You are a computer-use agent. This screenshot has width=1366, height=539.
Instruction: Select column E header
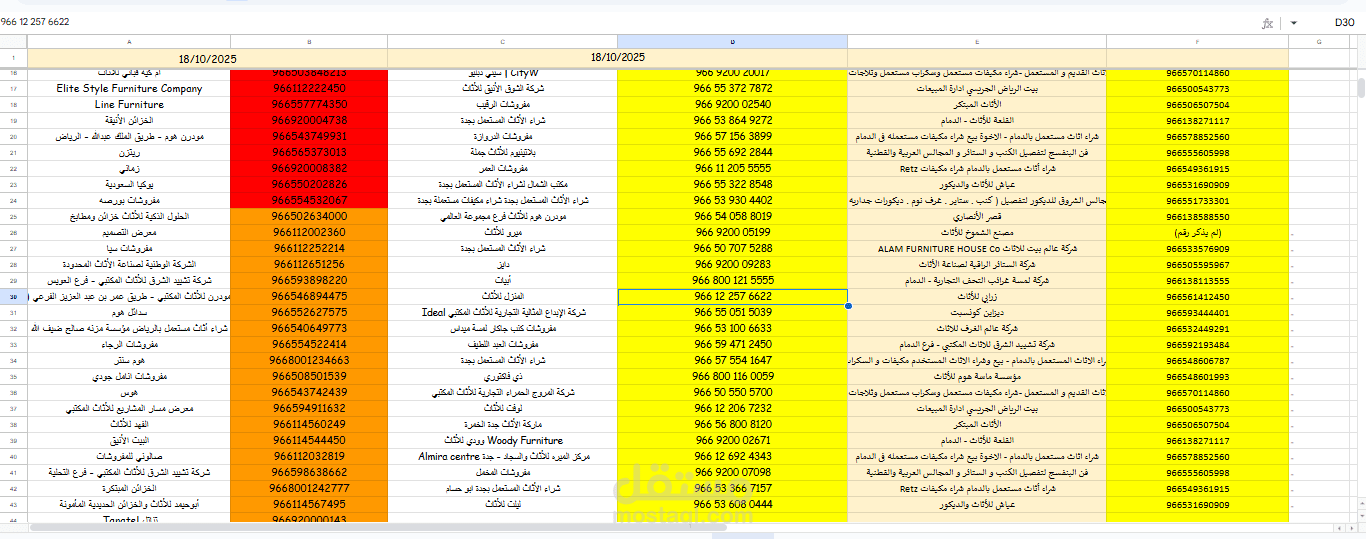click(977, 41)
